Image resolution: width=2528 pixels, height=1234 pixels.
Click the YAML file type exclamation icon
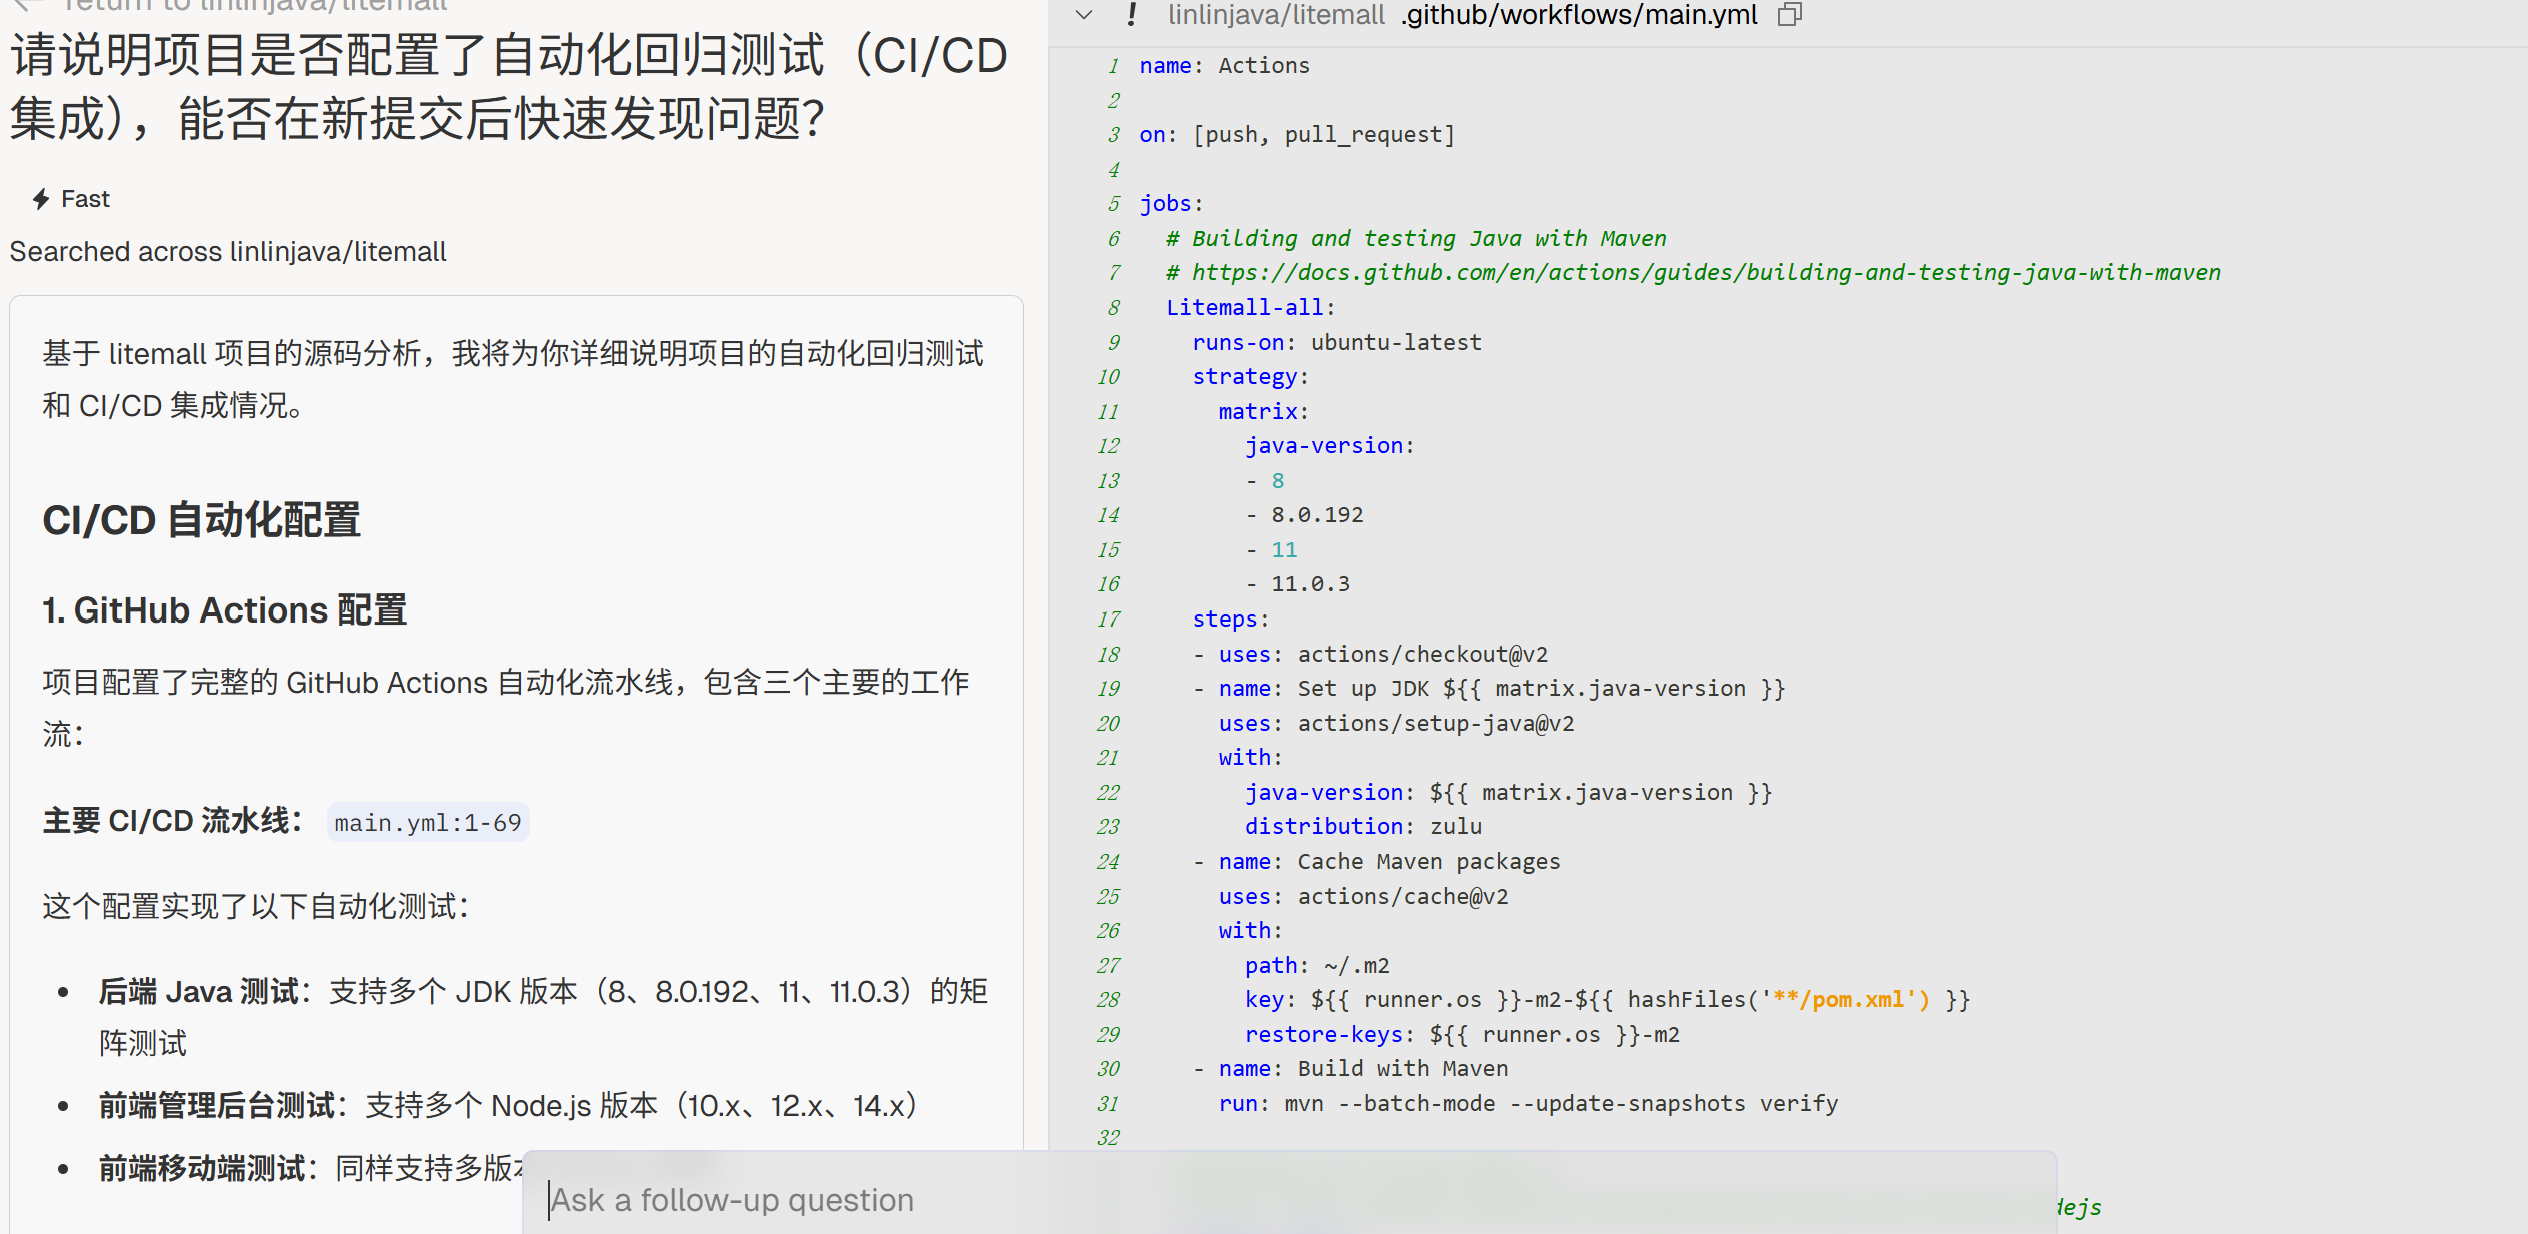tap(1131, 14)
